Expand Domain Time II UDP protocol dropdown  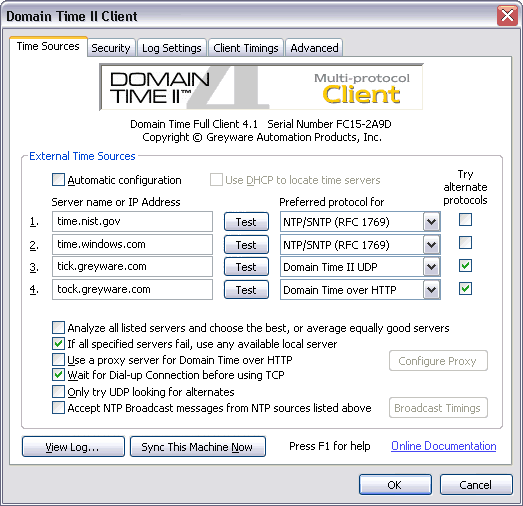[432, 267]
